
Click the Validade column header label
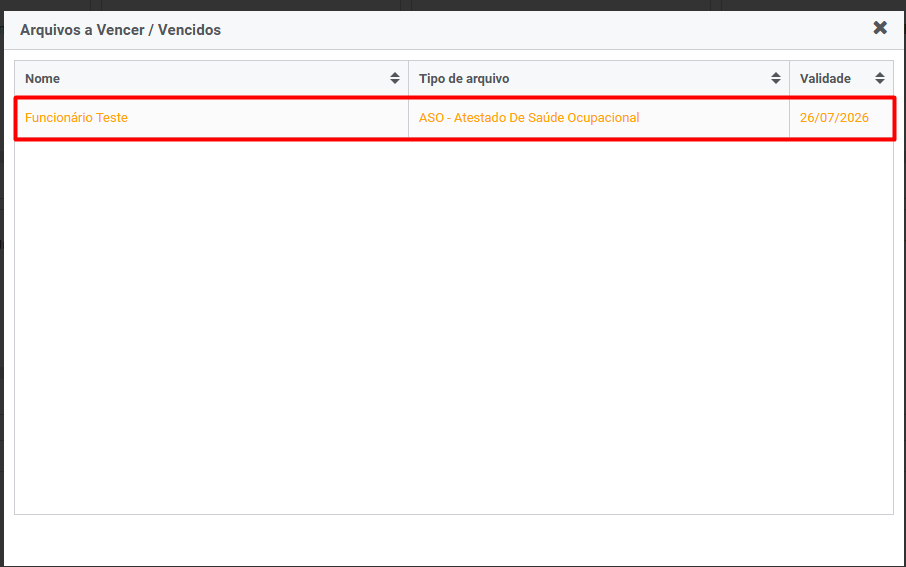click(825, 79)
